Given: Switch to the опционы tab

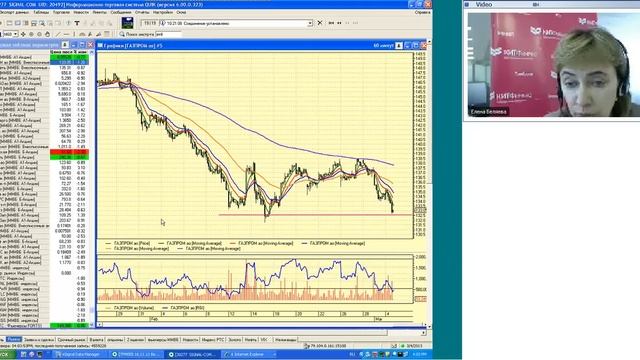Looking at the screenshot, I should (x=115, y=340).
